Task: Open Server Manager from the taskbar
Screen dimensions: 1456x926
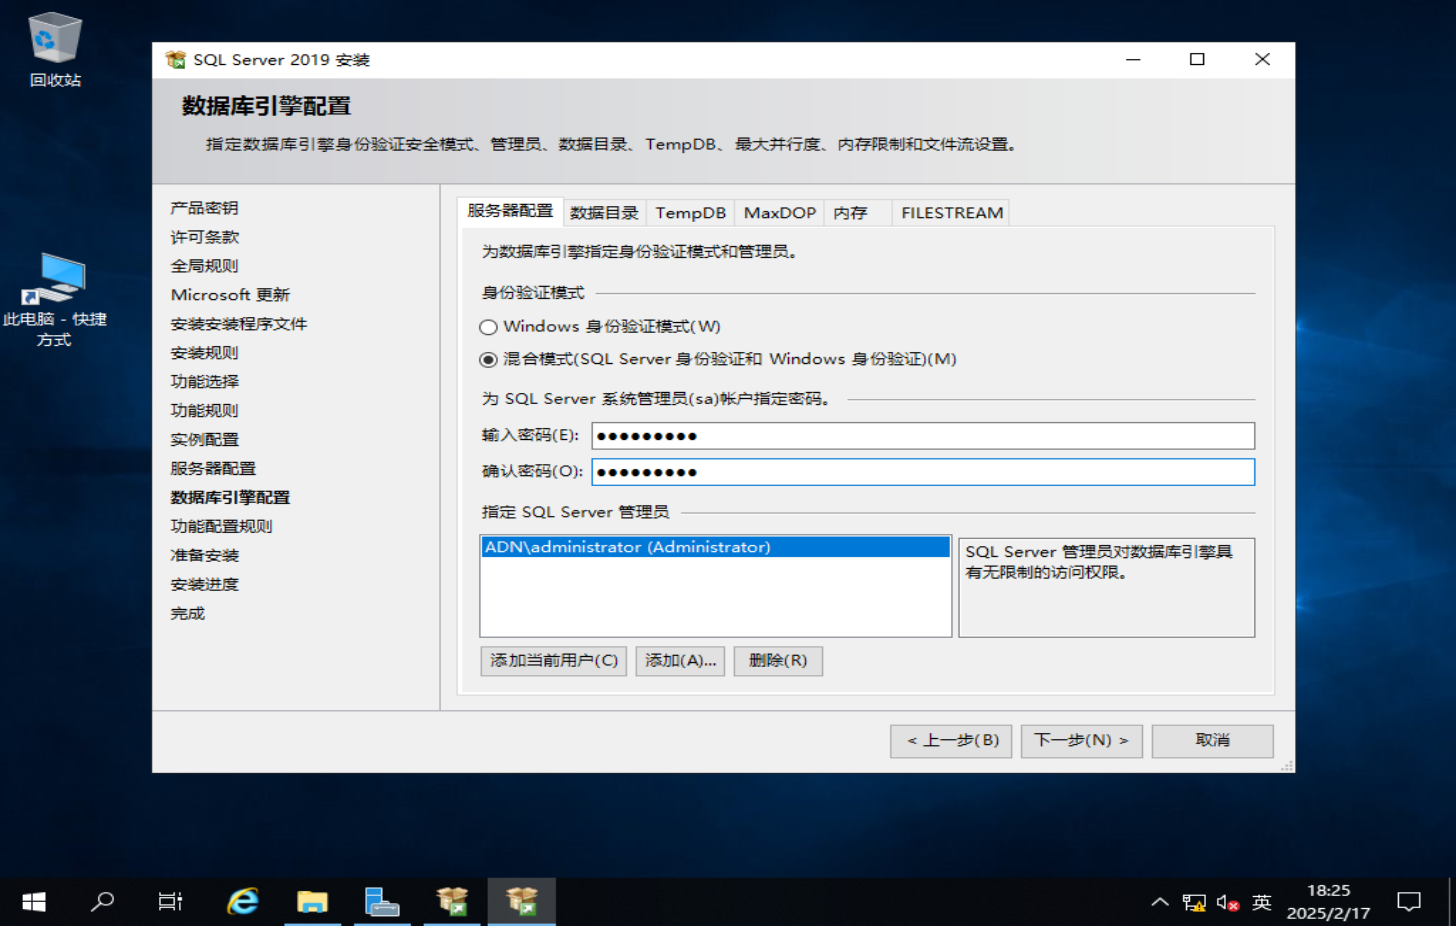Action: pos(382,902)
